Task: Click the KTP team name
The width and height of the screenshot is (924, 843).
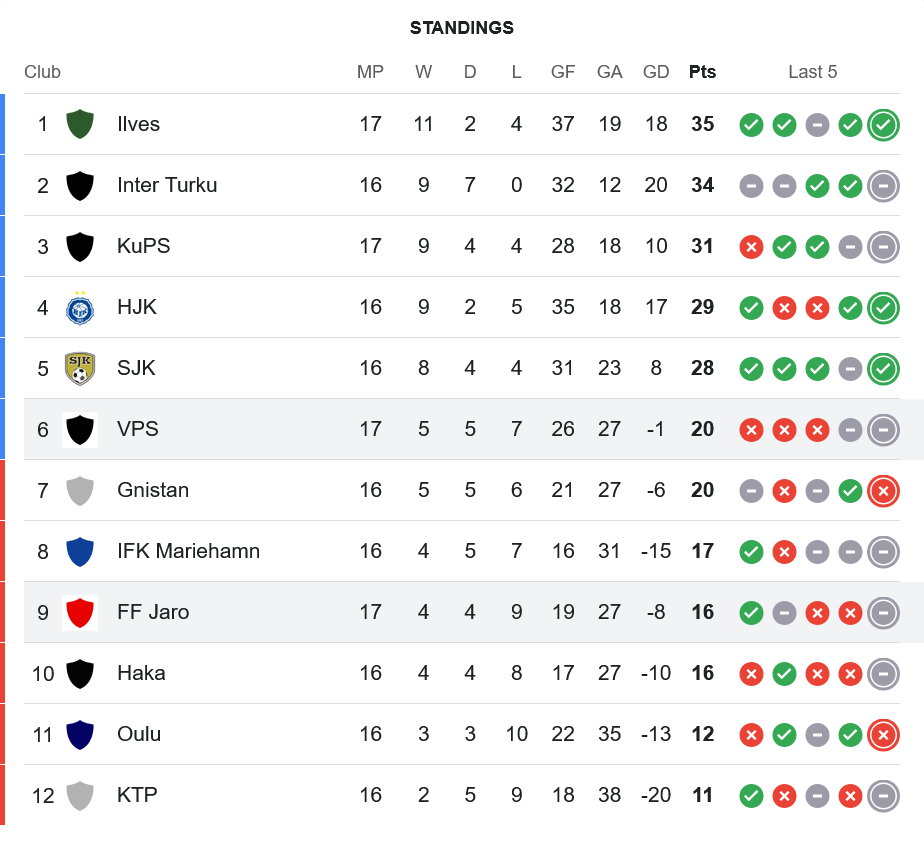Action: (137, 795)
